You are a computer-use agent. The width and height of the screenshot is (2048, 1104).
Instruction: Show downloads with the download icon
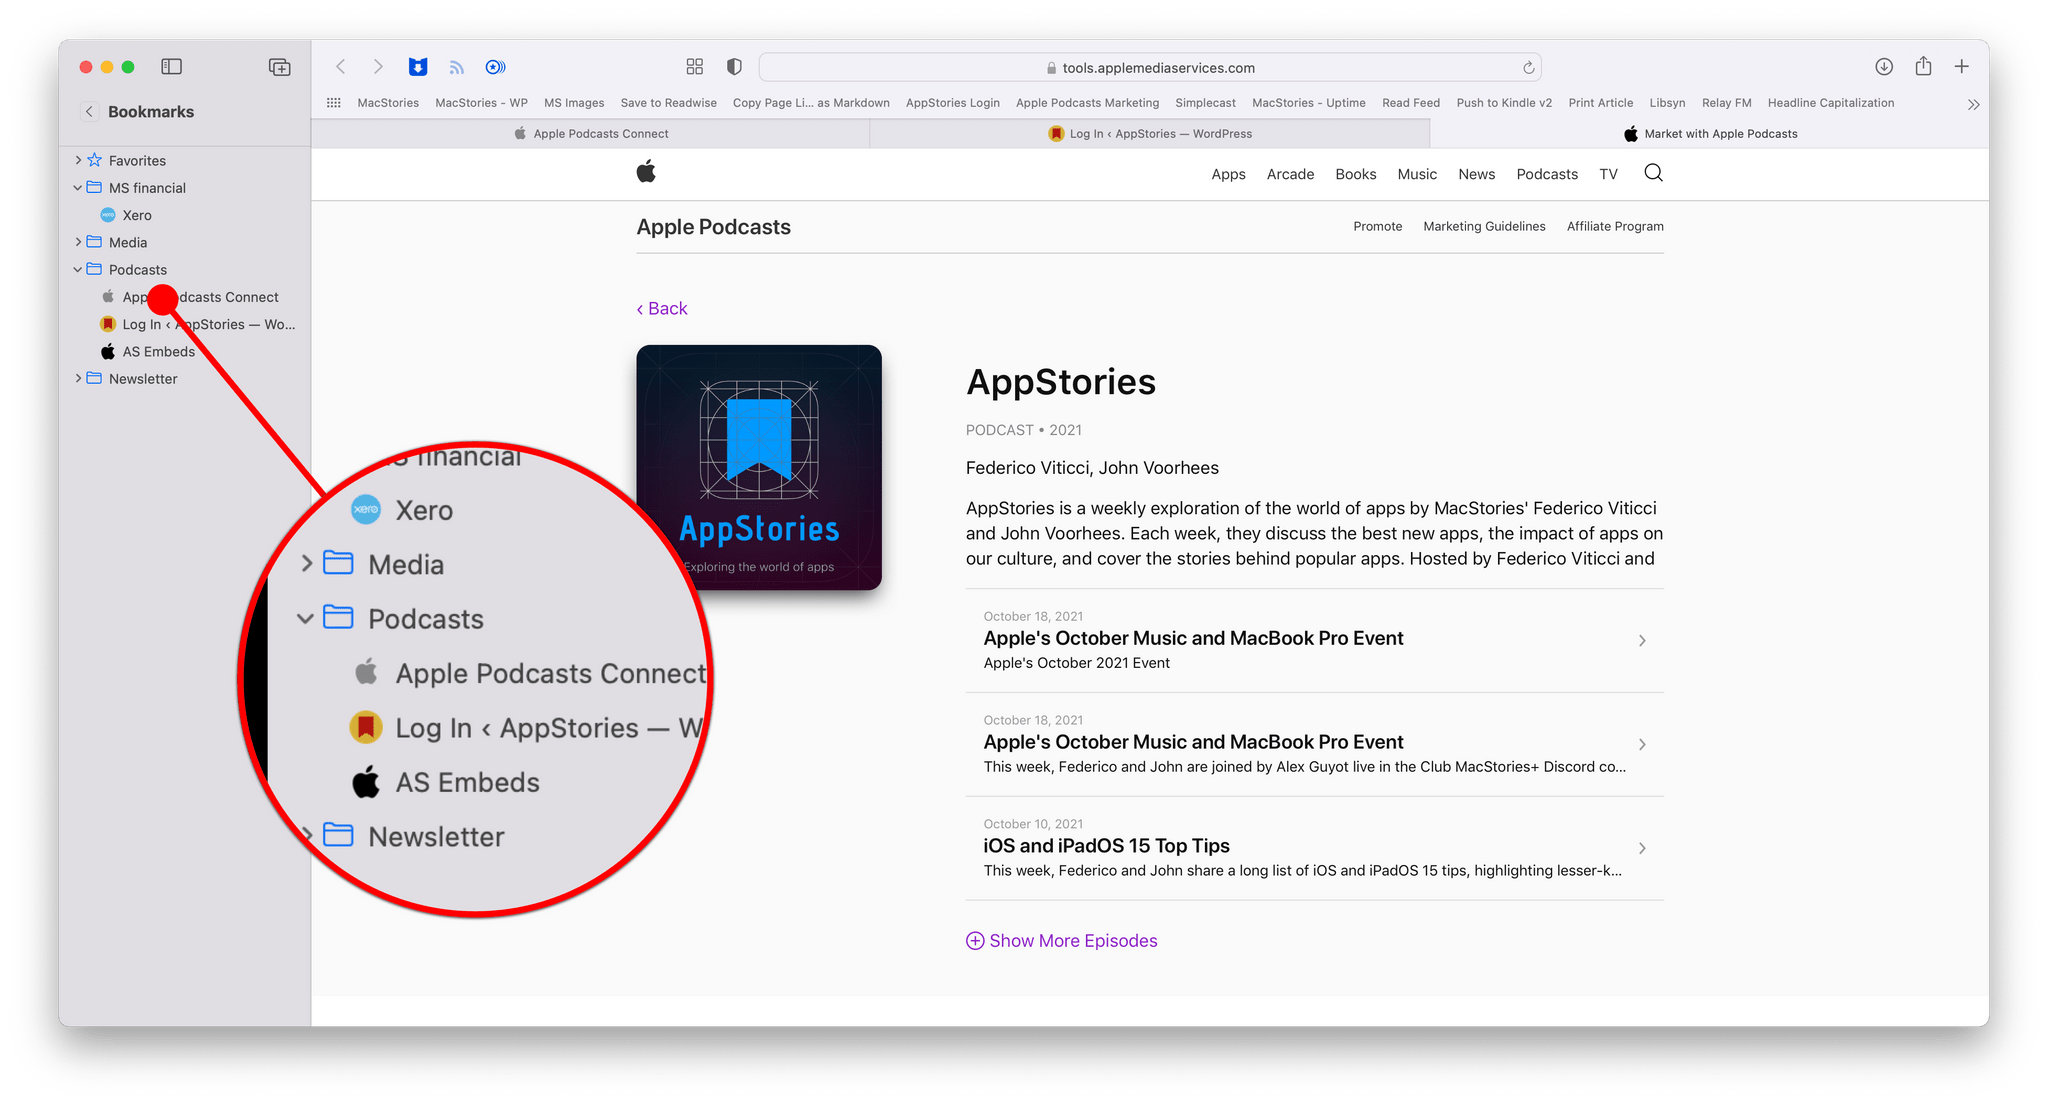coord(1884,67)
